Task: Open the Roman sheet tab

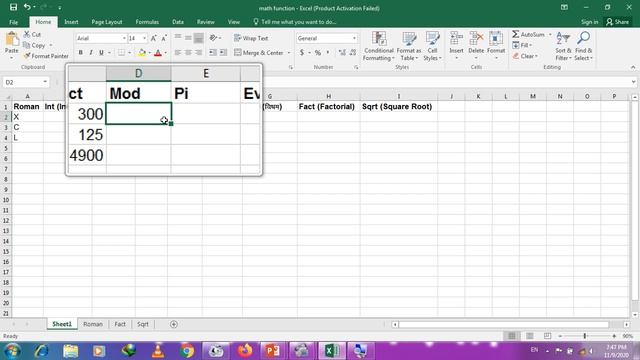Action: tap(93, 324)
